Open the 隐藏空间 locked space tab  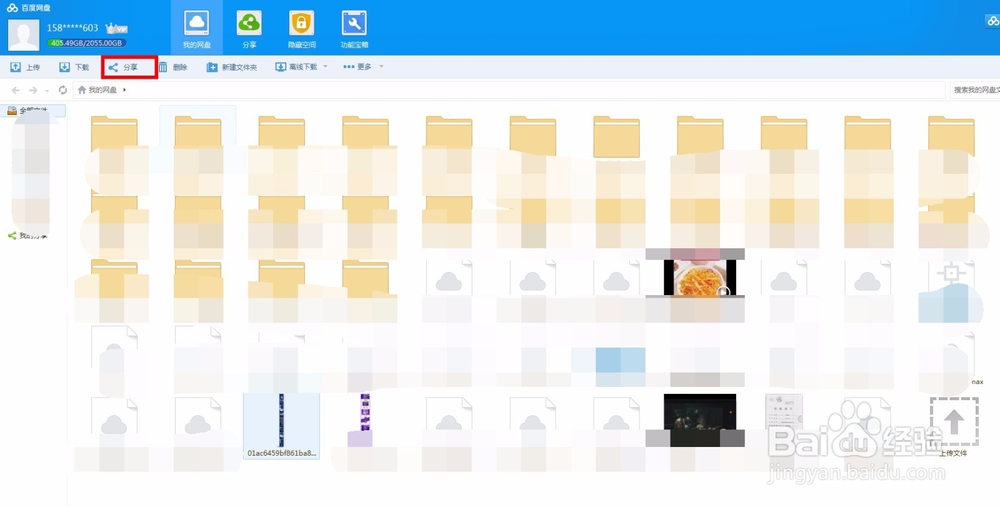point(302,29)
